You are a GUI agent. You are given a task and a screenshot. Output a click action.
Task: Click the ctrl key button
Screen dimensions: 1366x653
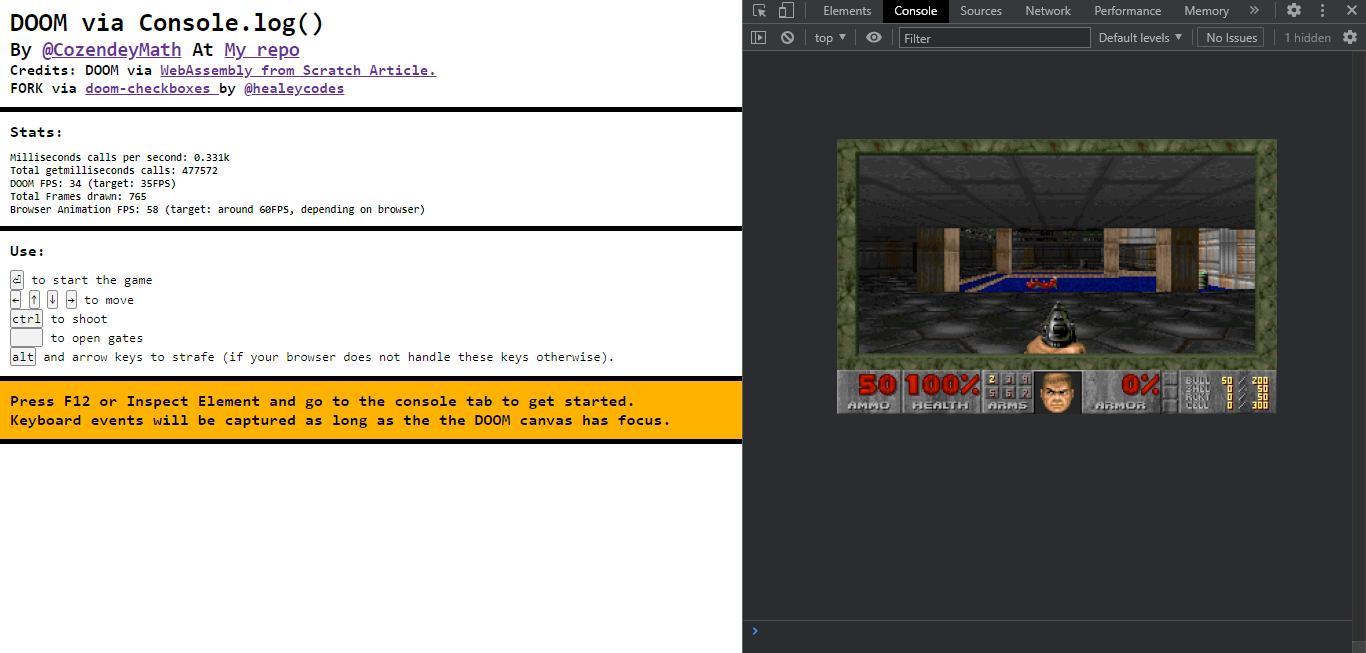pos(26,318)
